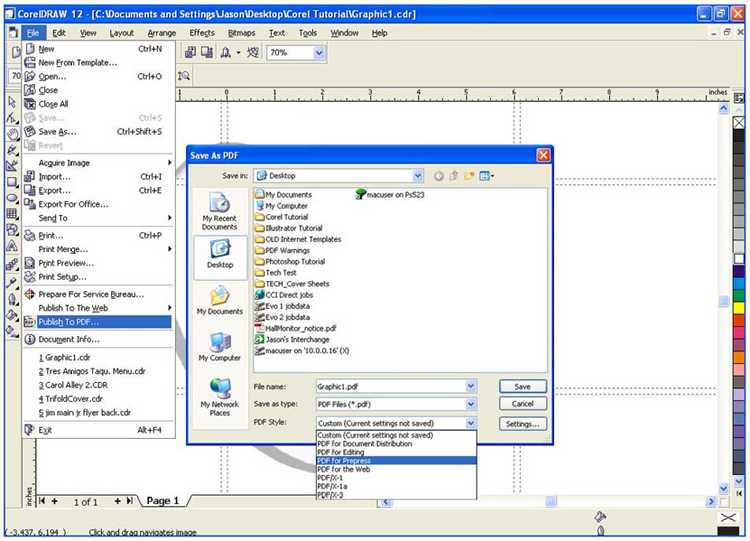Open My Documents in places bar
Screen dimensions: 750x541
tap(220, 301)
